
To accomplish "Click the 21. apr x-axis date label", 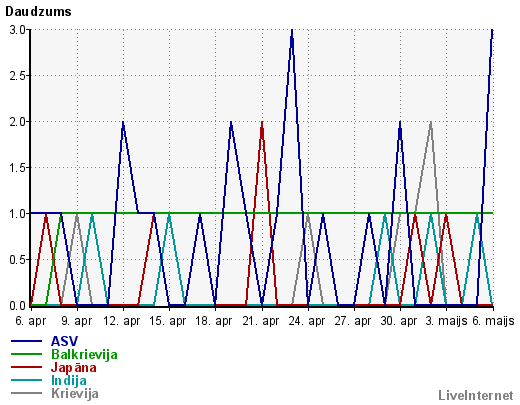I will coord(261,321).
